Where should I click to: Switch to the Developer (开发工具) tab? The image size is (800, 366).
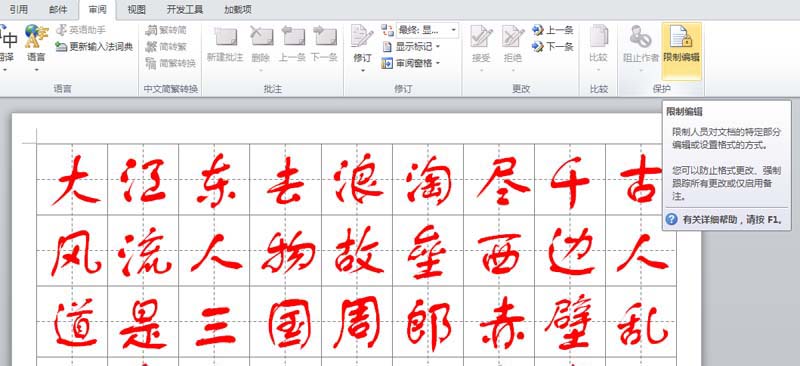coord(185,9)
